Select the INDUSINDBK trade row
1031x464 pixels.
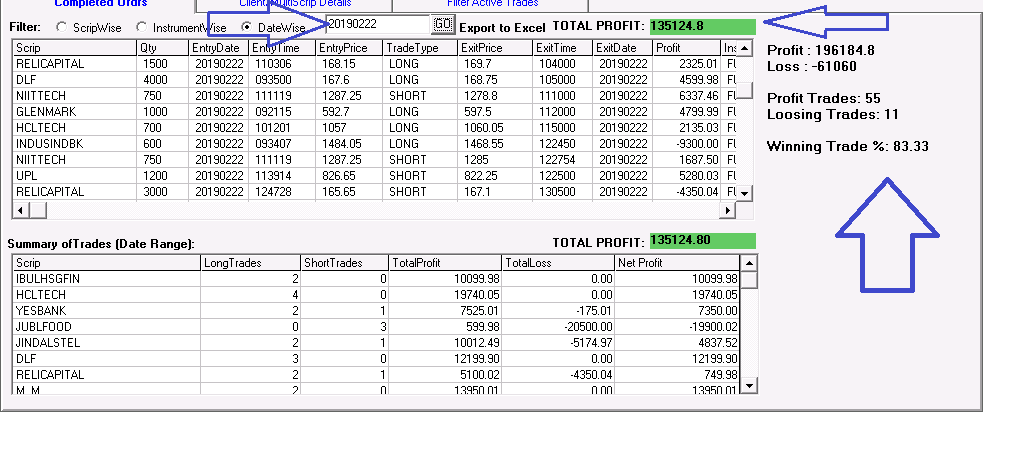[373, 143]
